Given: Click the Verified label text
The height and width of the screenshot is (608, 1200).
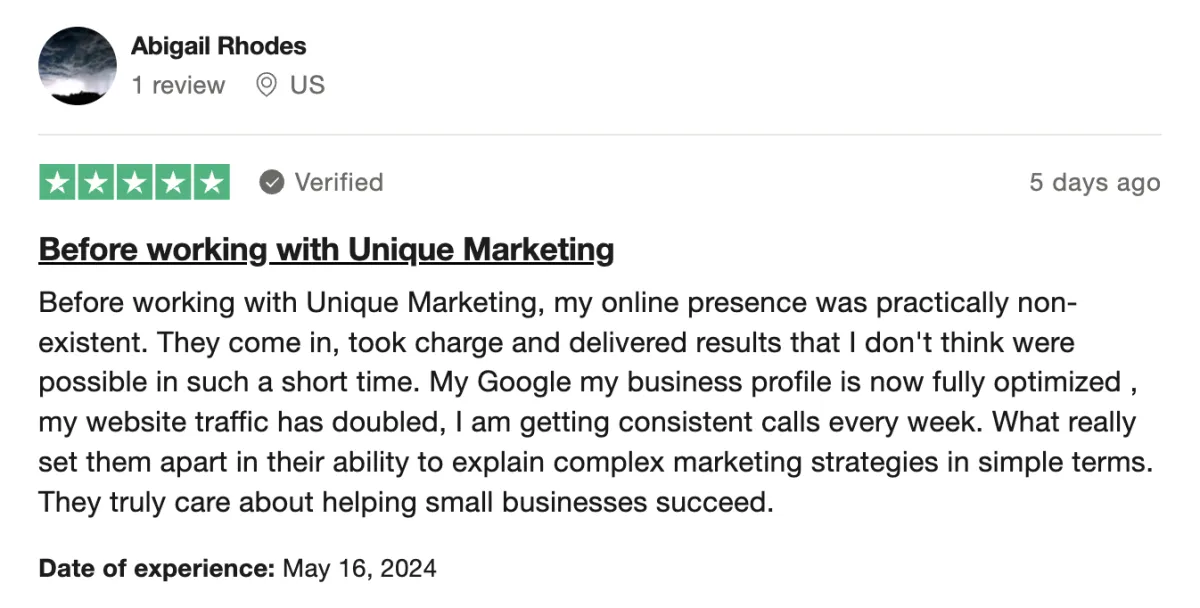Looking at the screenshot, I should pos(339,182).
